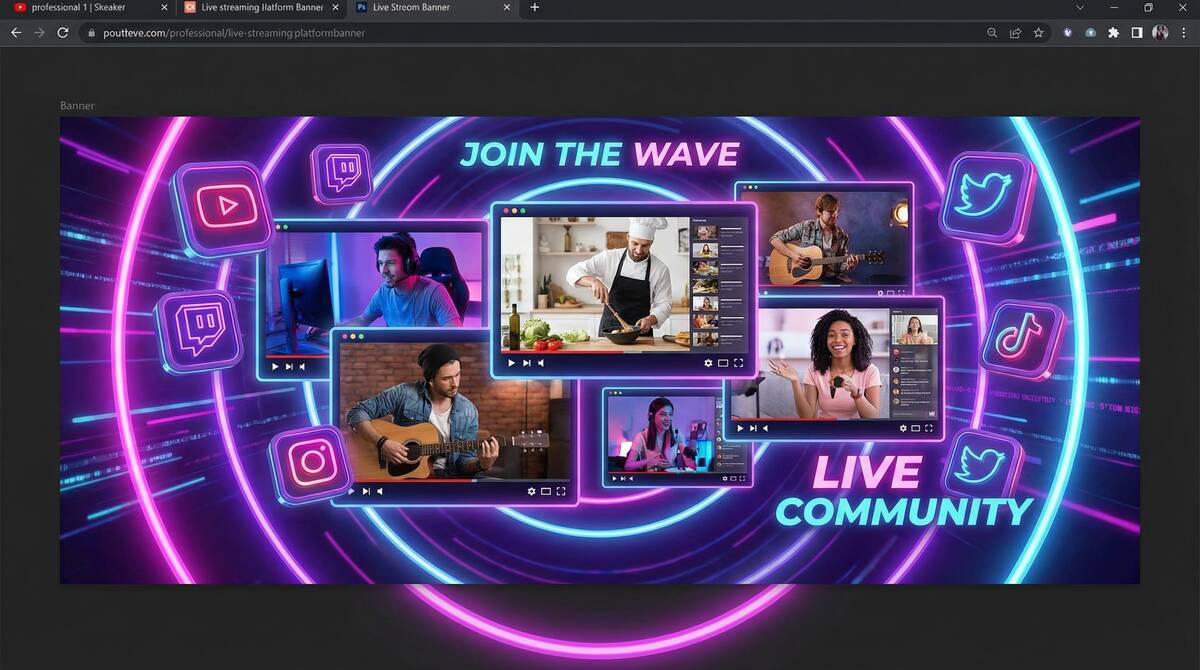Image resolution: width=1200 pixels, height=670 pixels.
Task: Switch to the "Live Stroom Banner" tab
Action: pos(420,8)
